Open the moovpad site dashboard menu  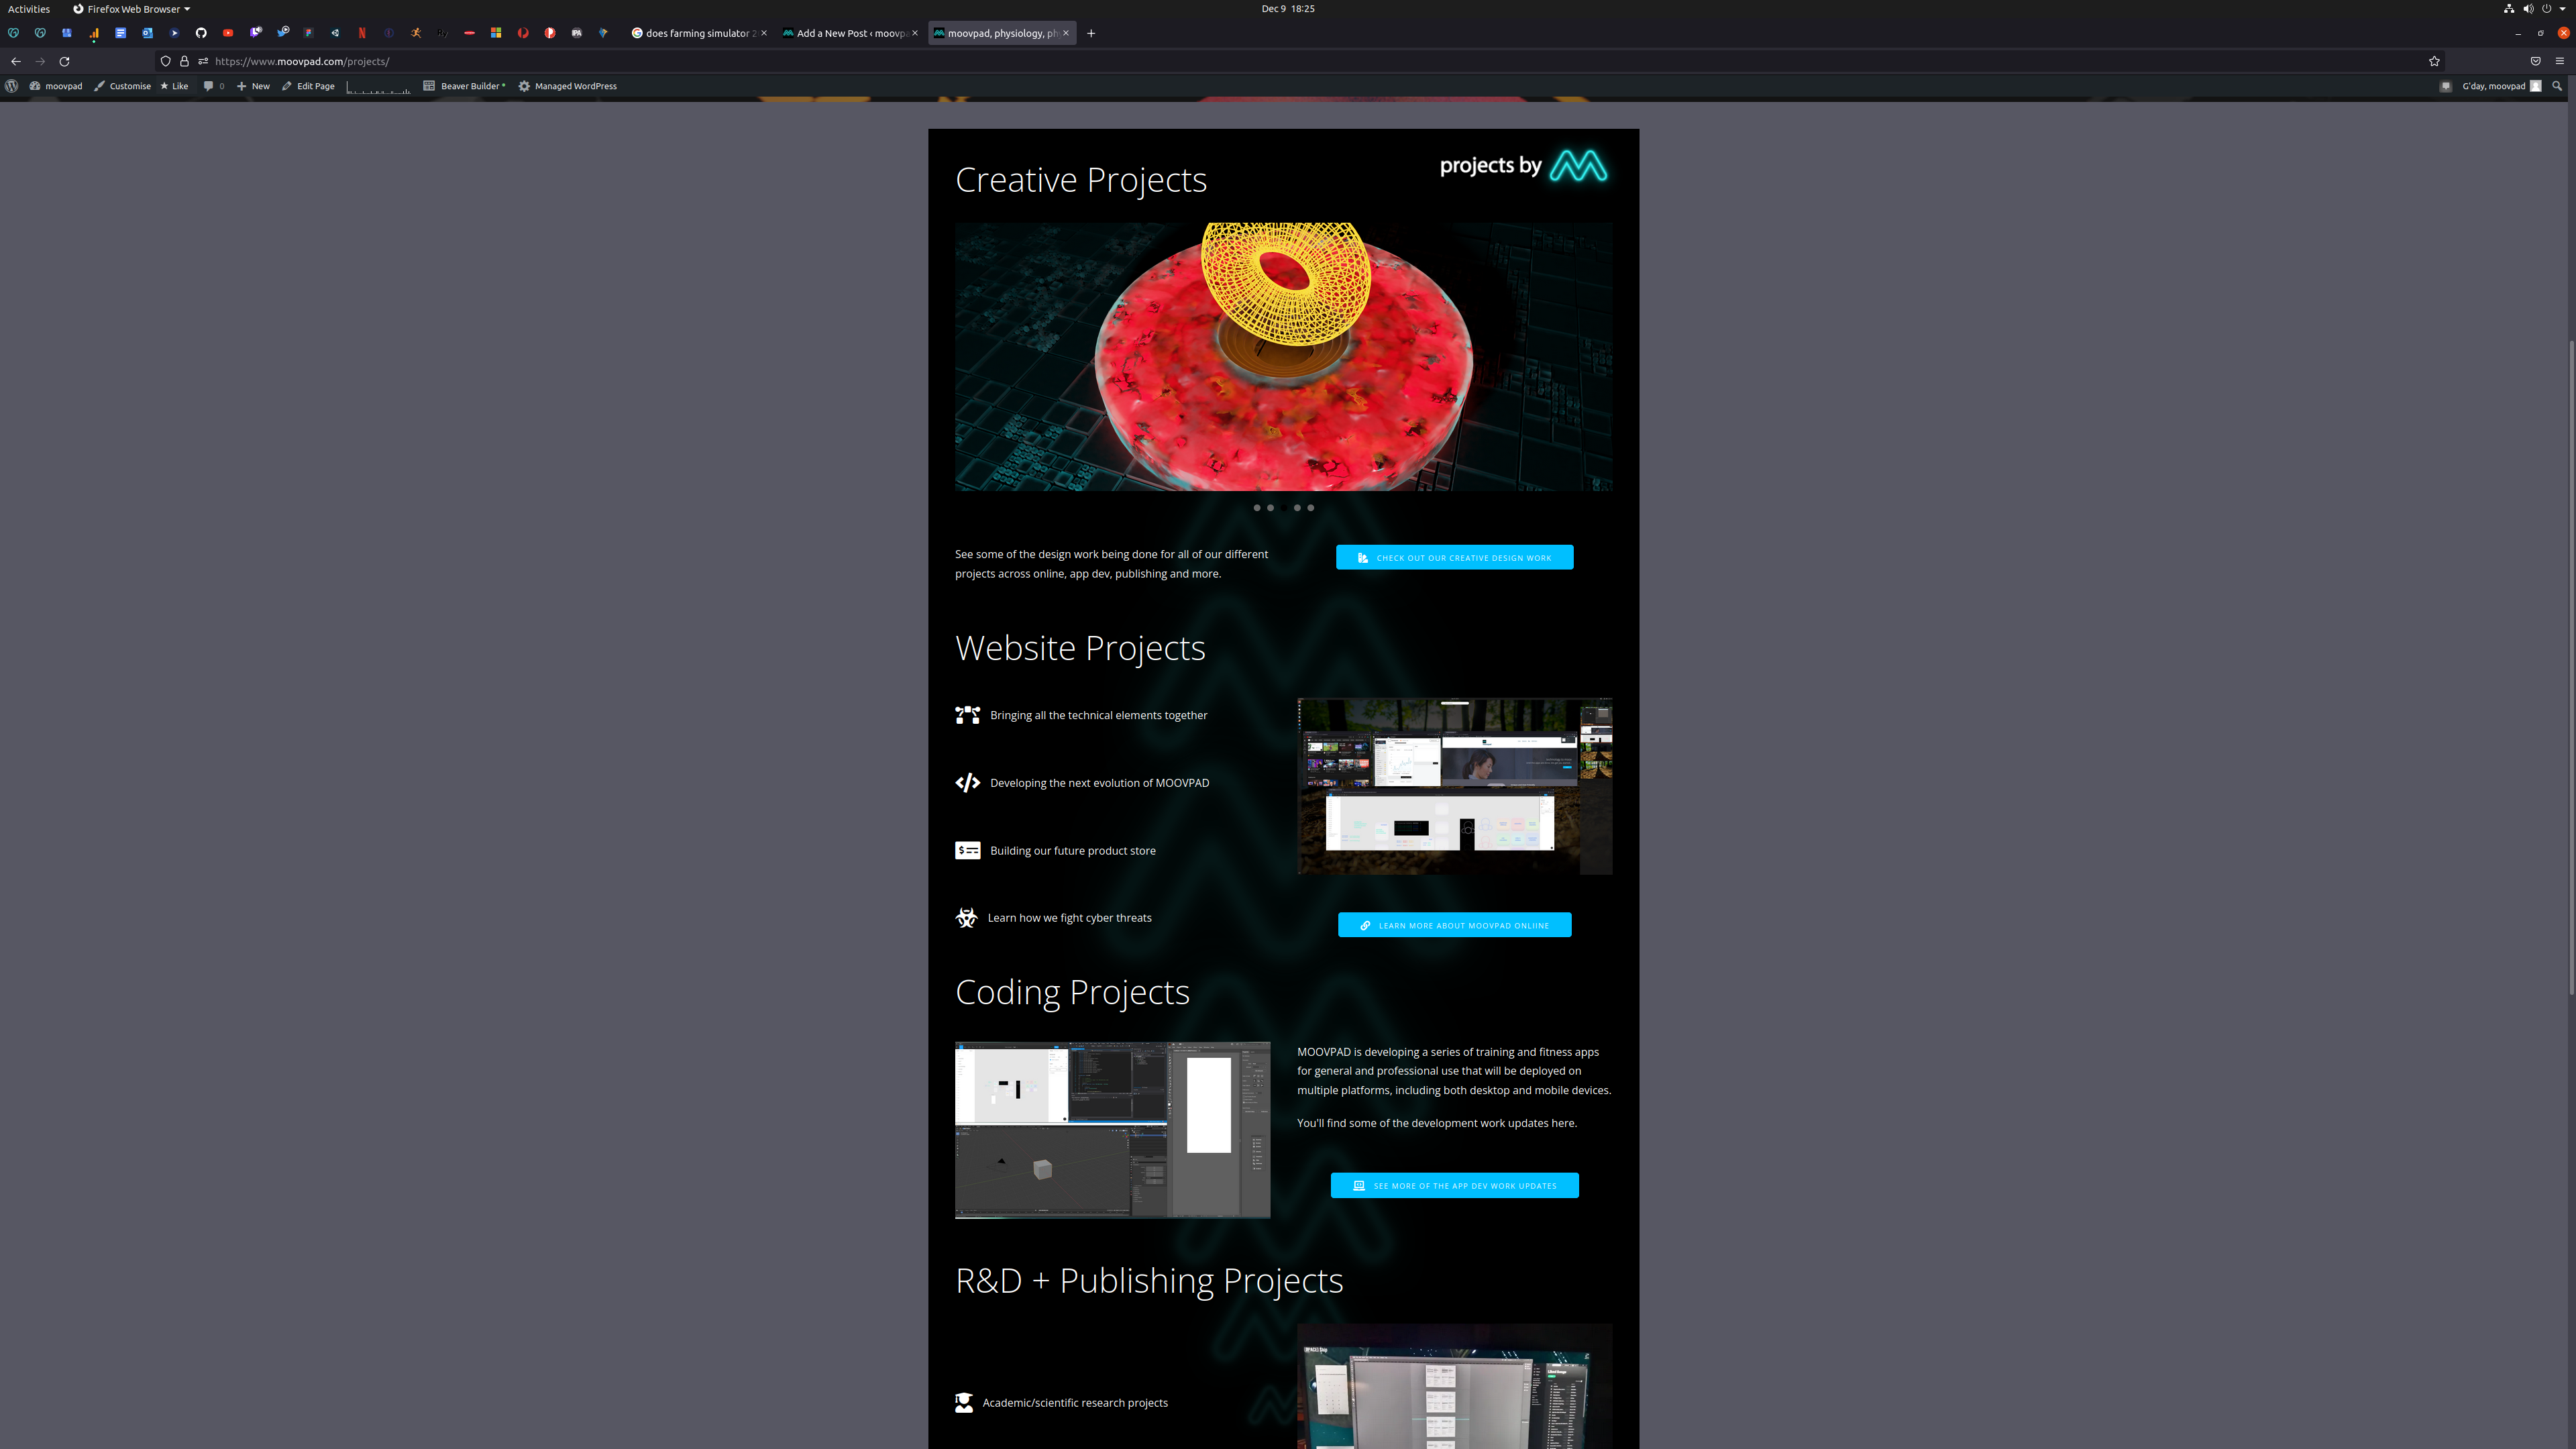pyautogui.click(x=56, y=86)
